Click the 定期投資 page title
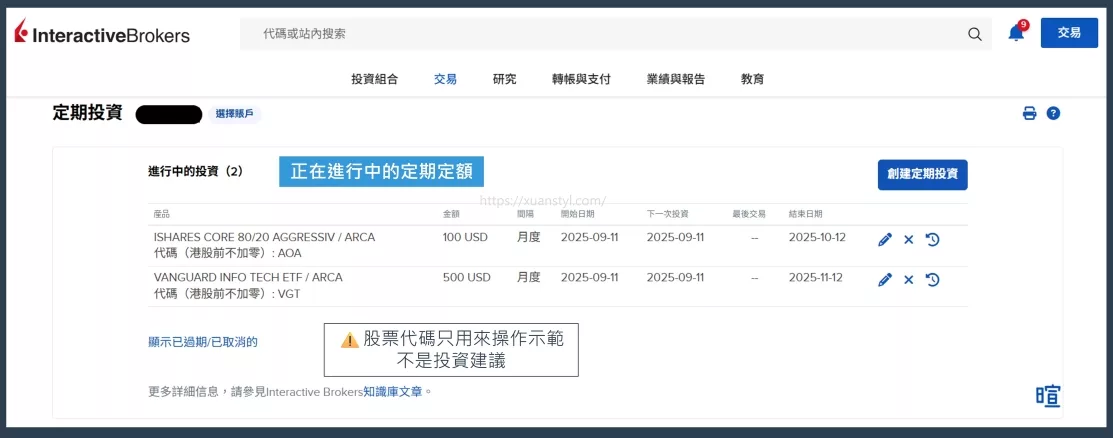The height and width of the screenshot is (438, 1113). point(87,113)
